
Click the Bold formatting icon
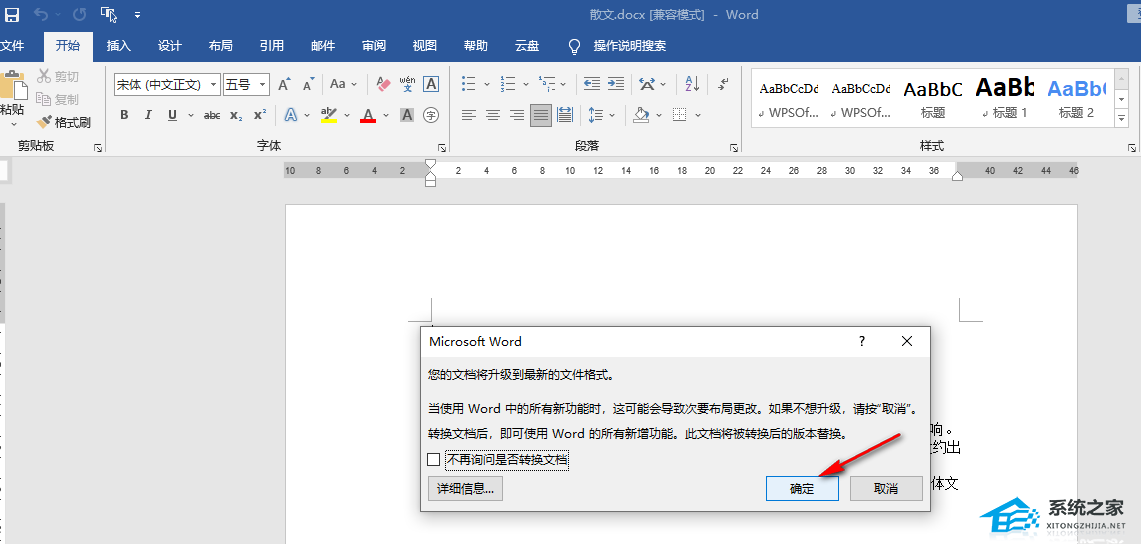point(124,116)
